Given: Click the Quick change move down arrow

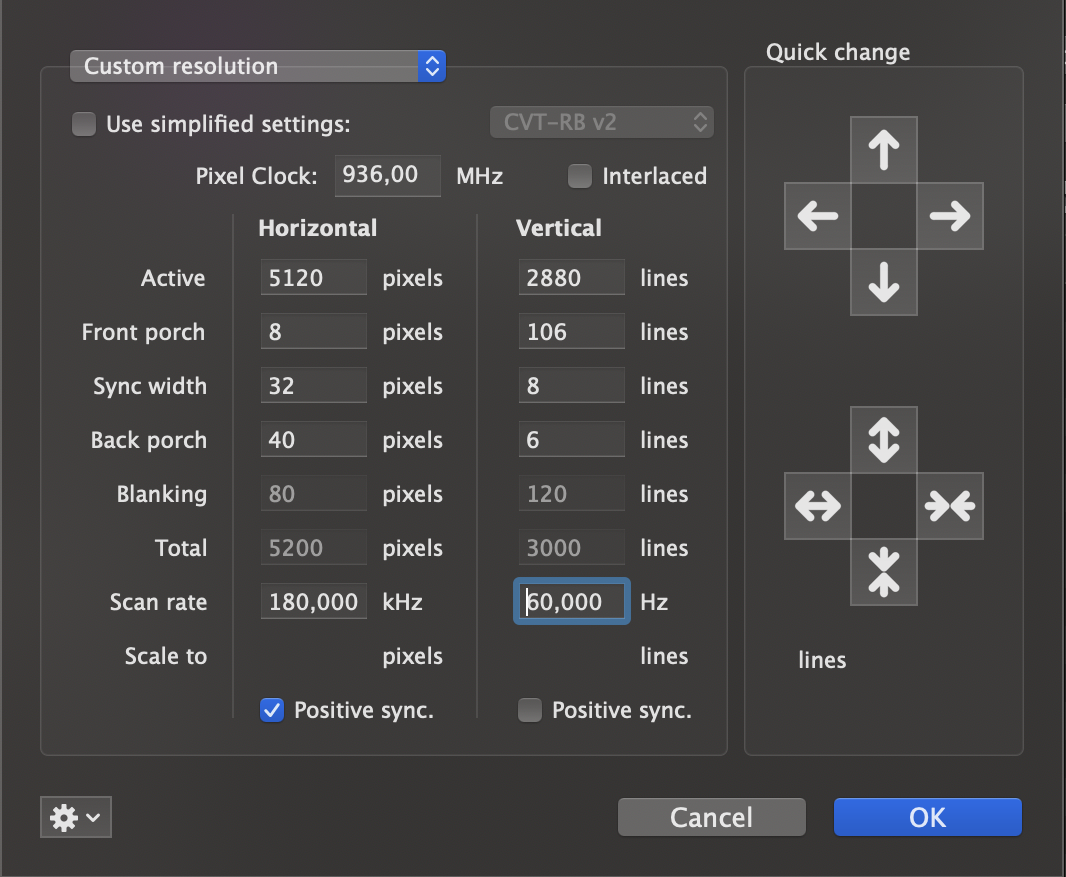Looking at the screenshot, I should coord(884,282).
